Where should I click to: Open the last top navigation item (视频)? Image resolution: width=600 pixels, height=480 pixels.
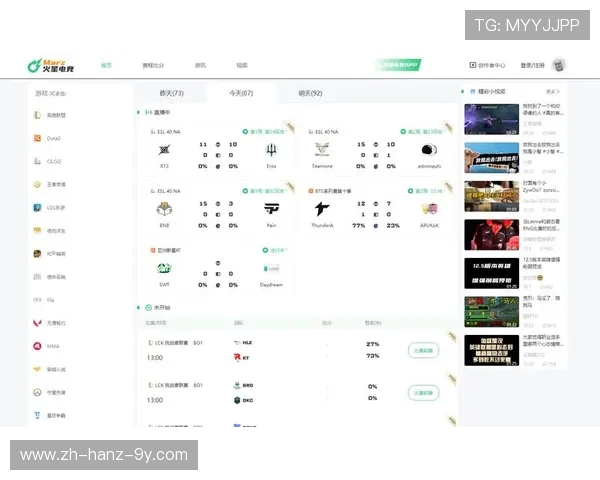tap(242, 65)
